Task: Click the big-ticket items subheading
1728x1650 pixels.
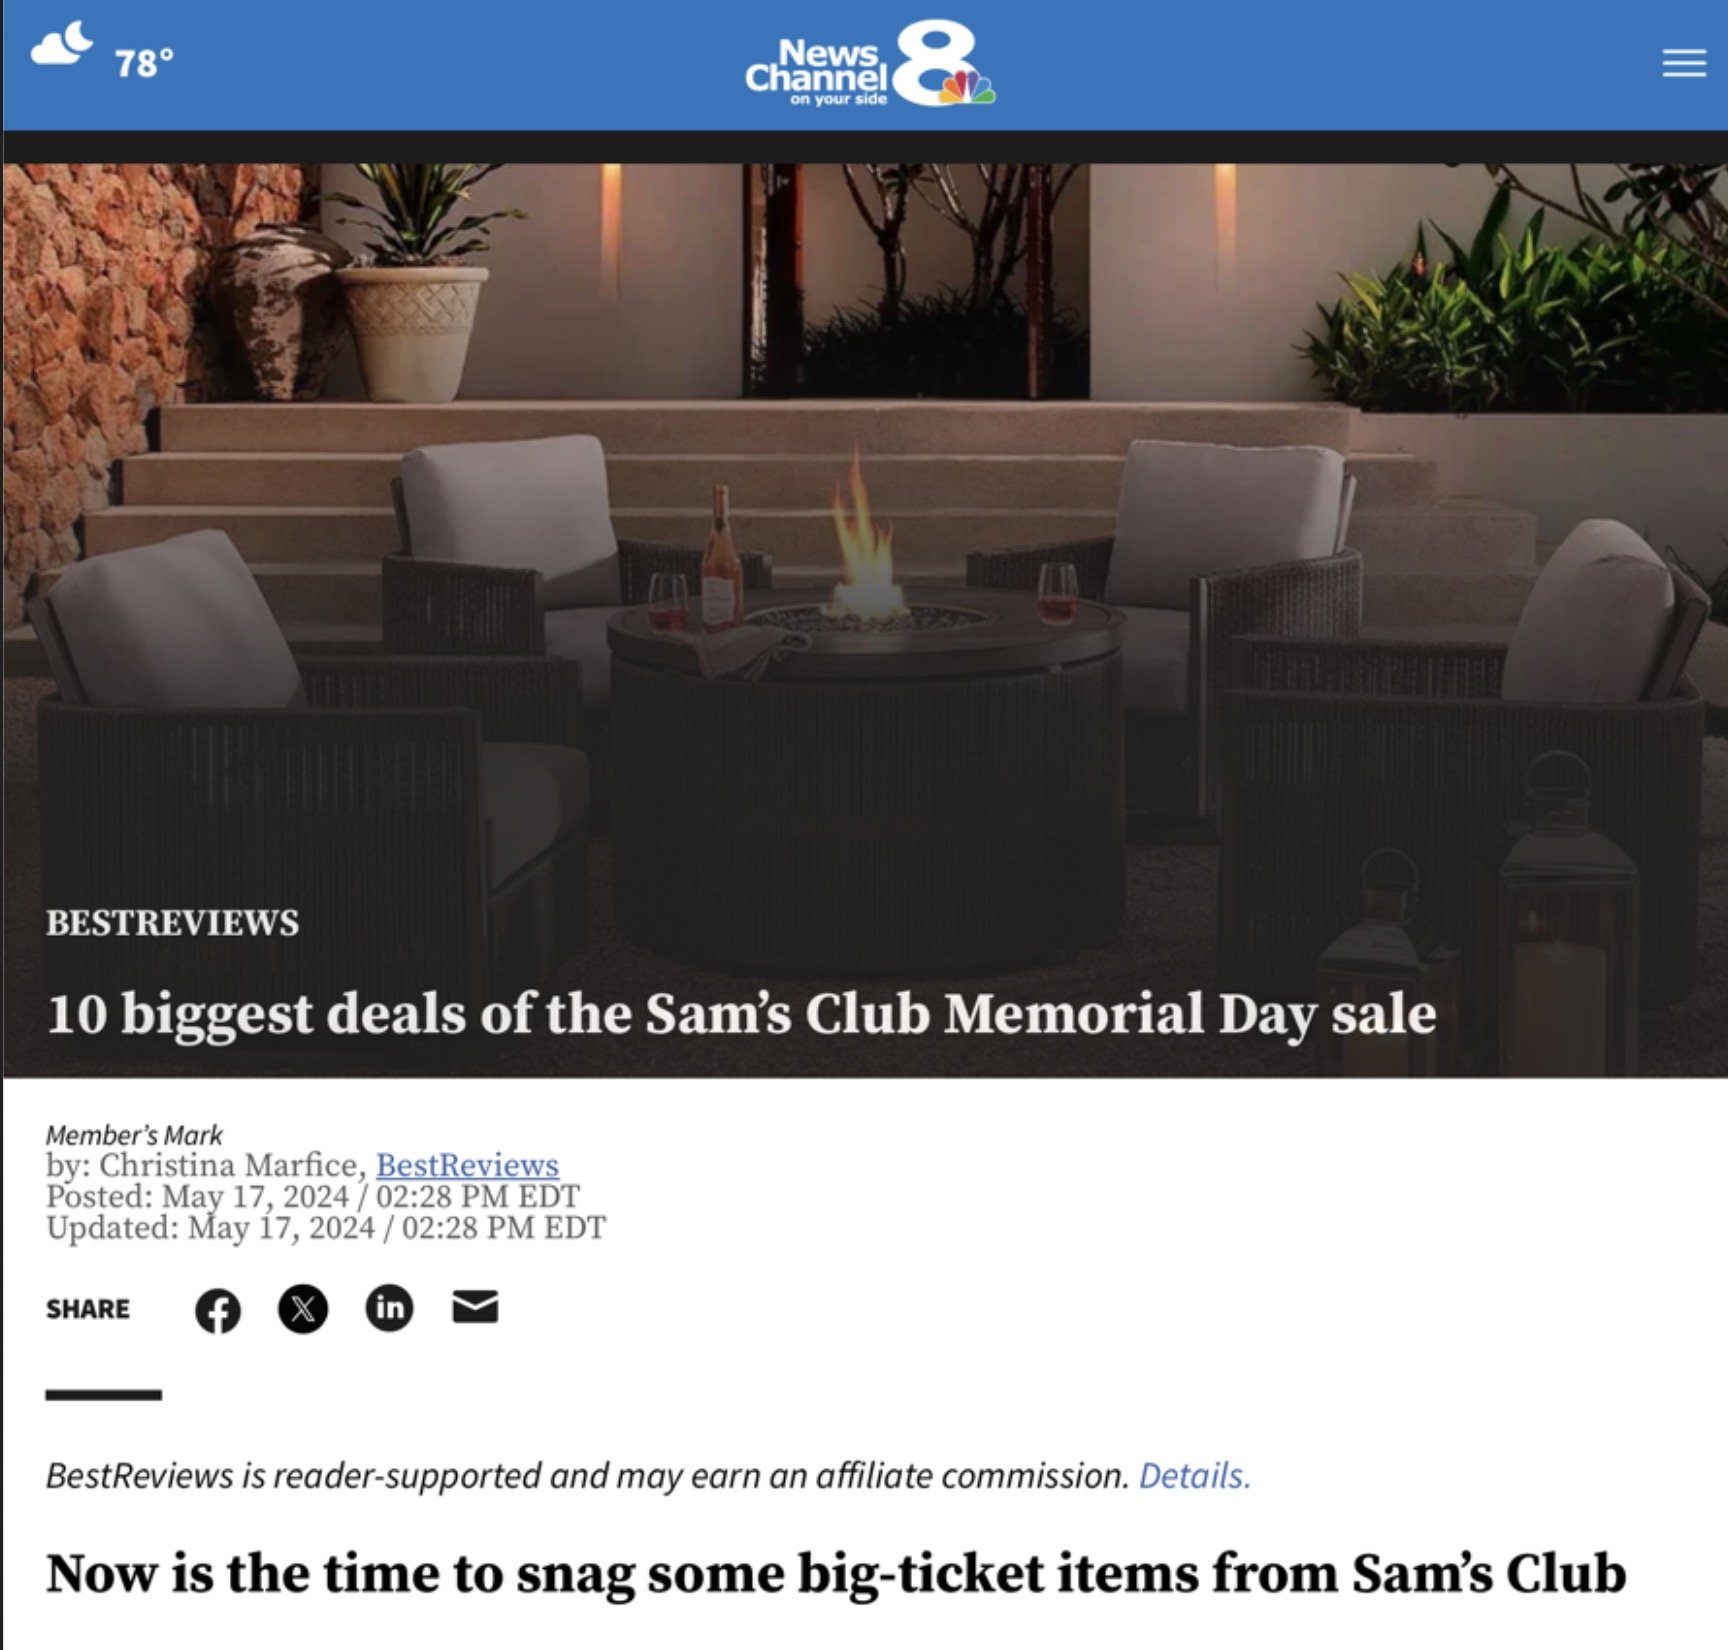Action: (x=836, y=1574)
